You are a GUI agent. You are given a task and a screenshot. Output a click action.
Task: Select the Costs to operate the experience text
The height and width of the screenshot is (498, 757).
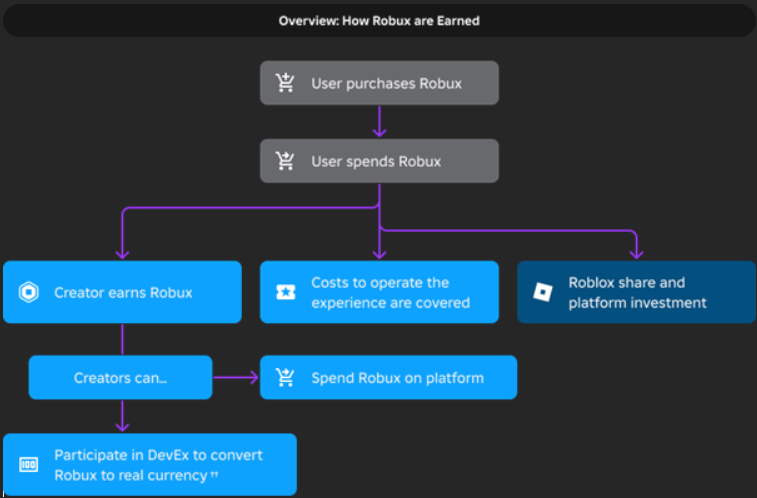point(390,293)
